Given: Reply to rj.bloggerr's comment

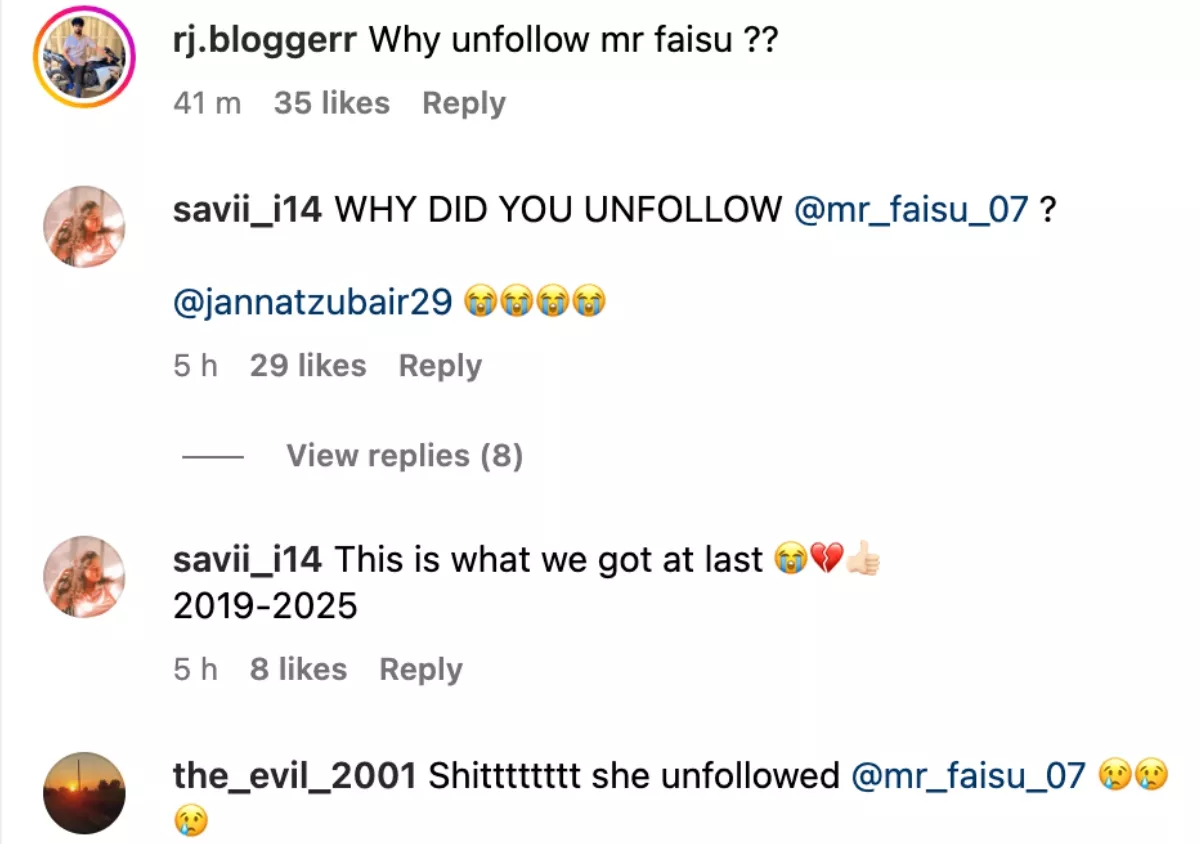Looking at the screenshot, I should tap(464, 103).
